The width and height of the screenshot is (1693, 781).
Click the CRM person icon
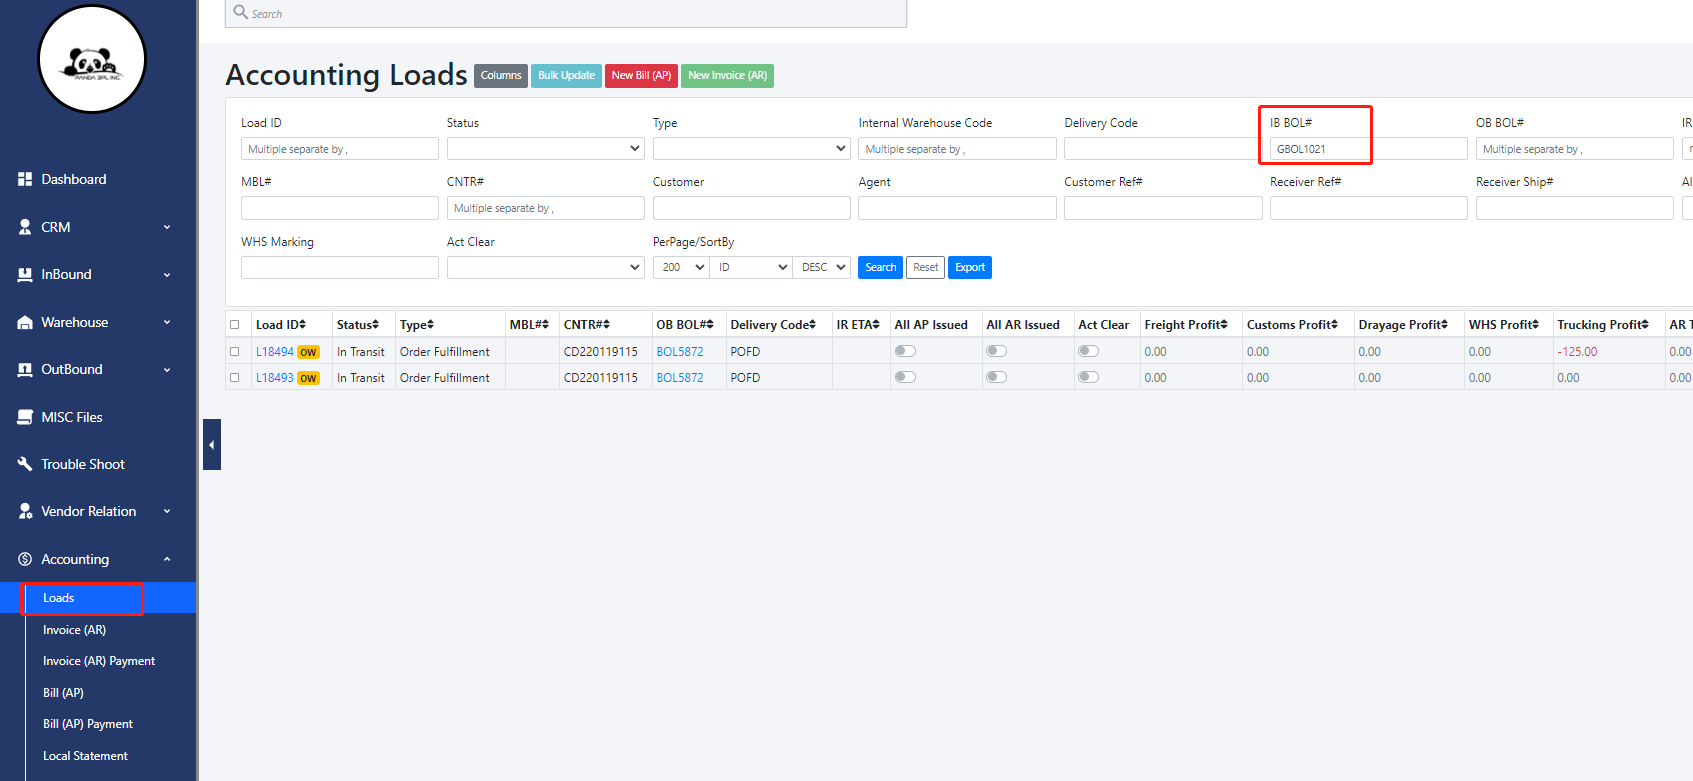25,227
